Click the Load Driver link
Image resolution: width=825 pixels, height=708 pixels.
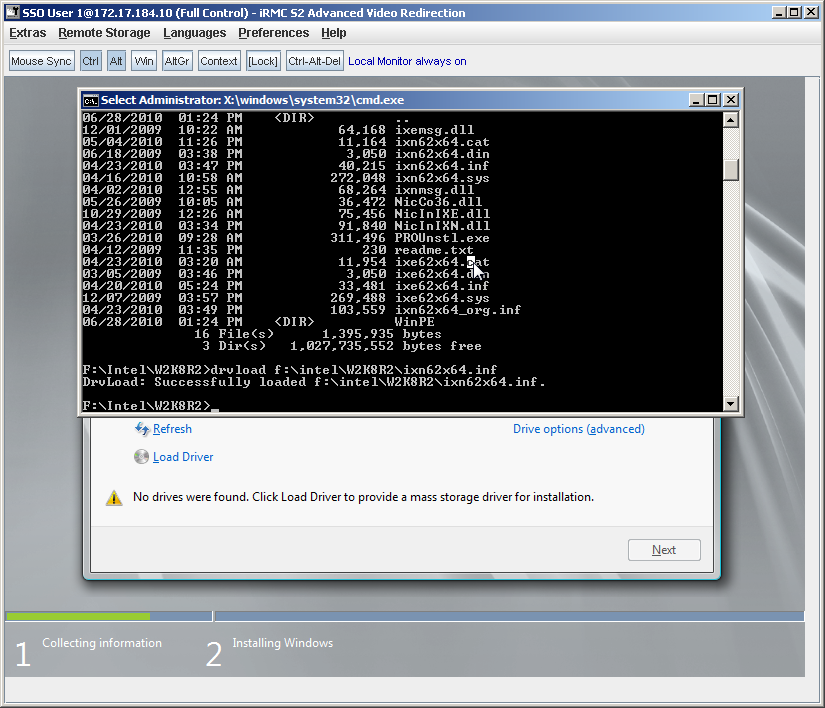183,457
